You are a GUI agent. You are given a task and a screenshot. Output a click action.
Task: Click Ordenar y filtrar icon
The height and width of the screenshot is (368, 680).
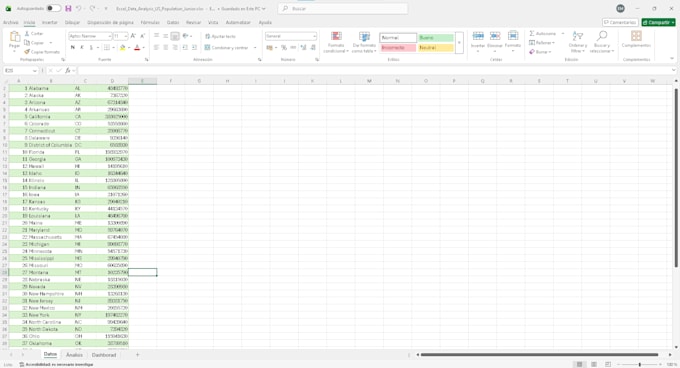point(578,36)
